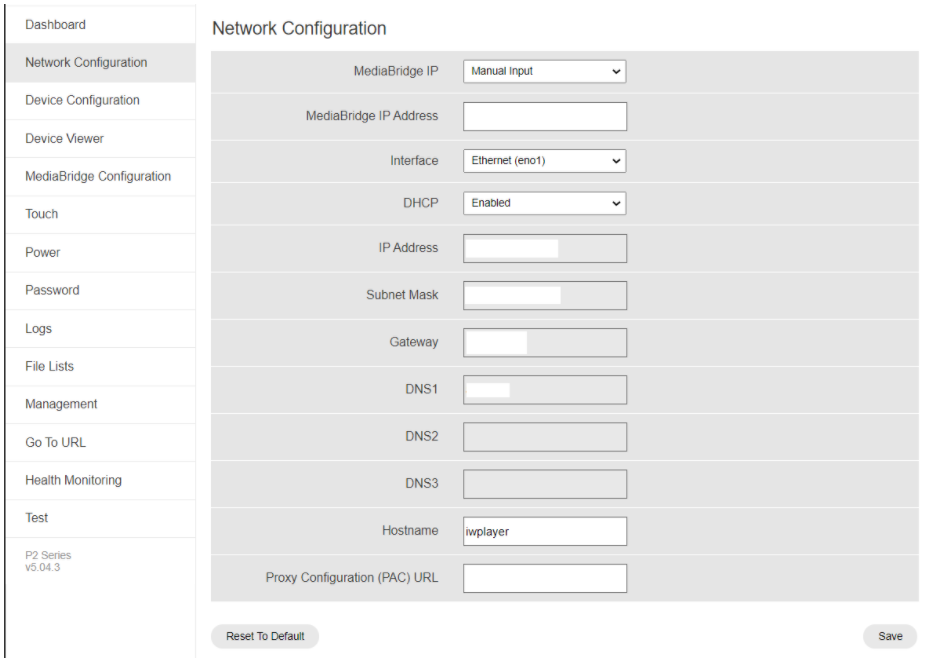Open Health Monitoring page
The height and width of the screenshot is (668, 930).
click(x=101, y=480)
